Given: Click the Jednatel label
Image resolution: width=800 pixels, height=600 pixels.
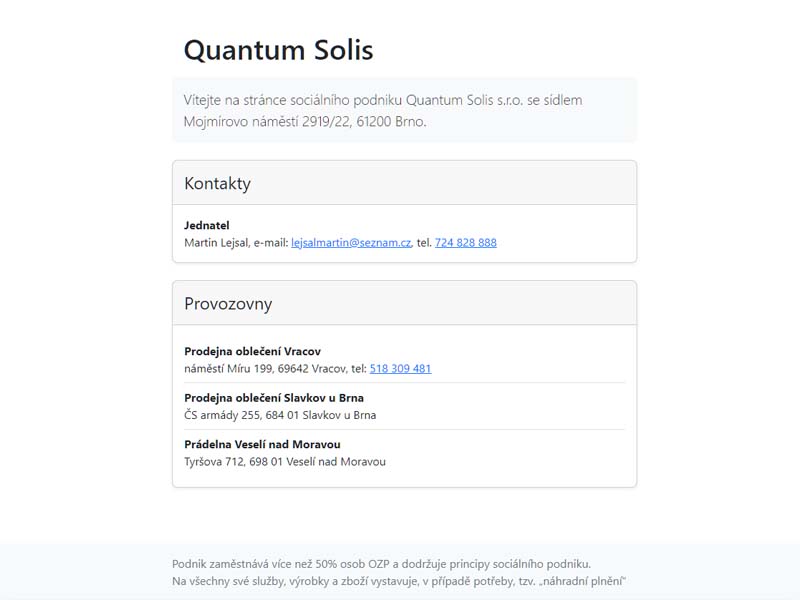Looking at the screenshot, I should [207, 226].
